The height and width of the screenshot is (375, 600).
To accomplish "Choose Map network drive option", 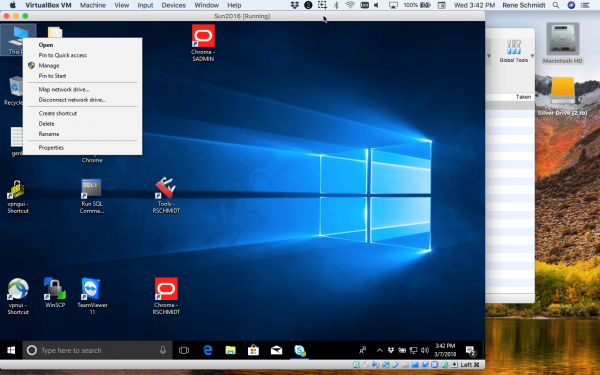I will point(64,89).
